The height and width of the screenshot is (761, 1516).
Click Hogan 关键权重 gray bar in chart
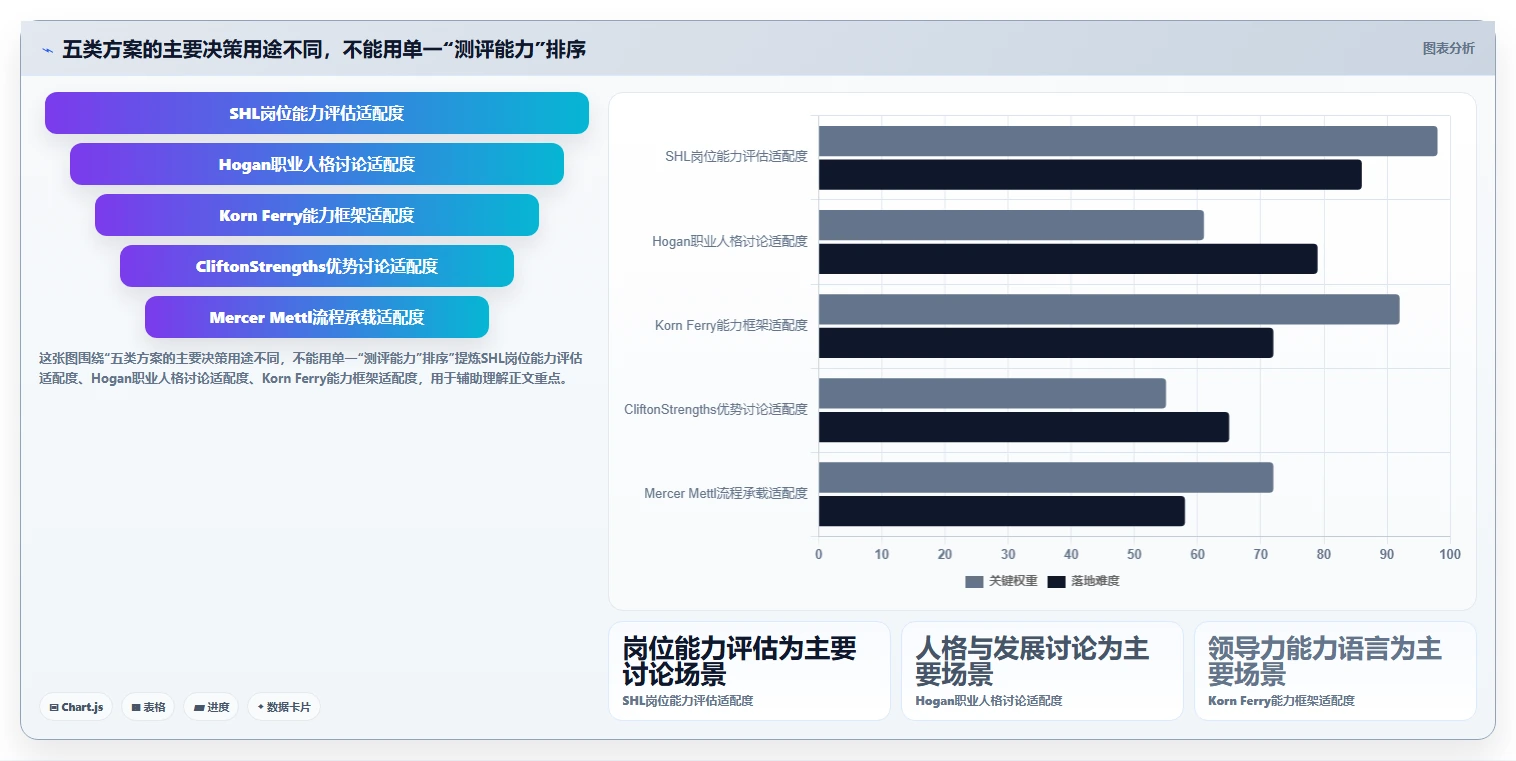coord(1011,225)
